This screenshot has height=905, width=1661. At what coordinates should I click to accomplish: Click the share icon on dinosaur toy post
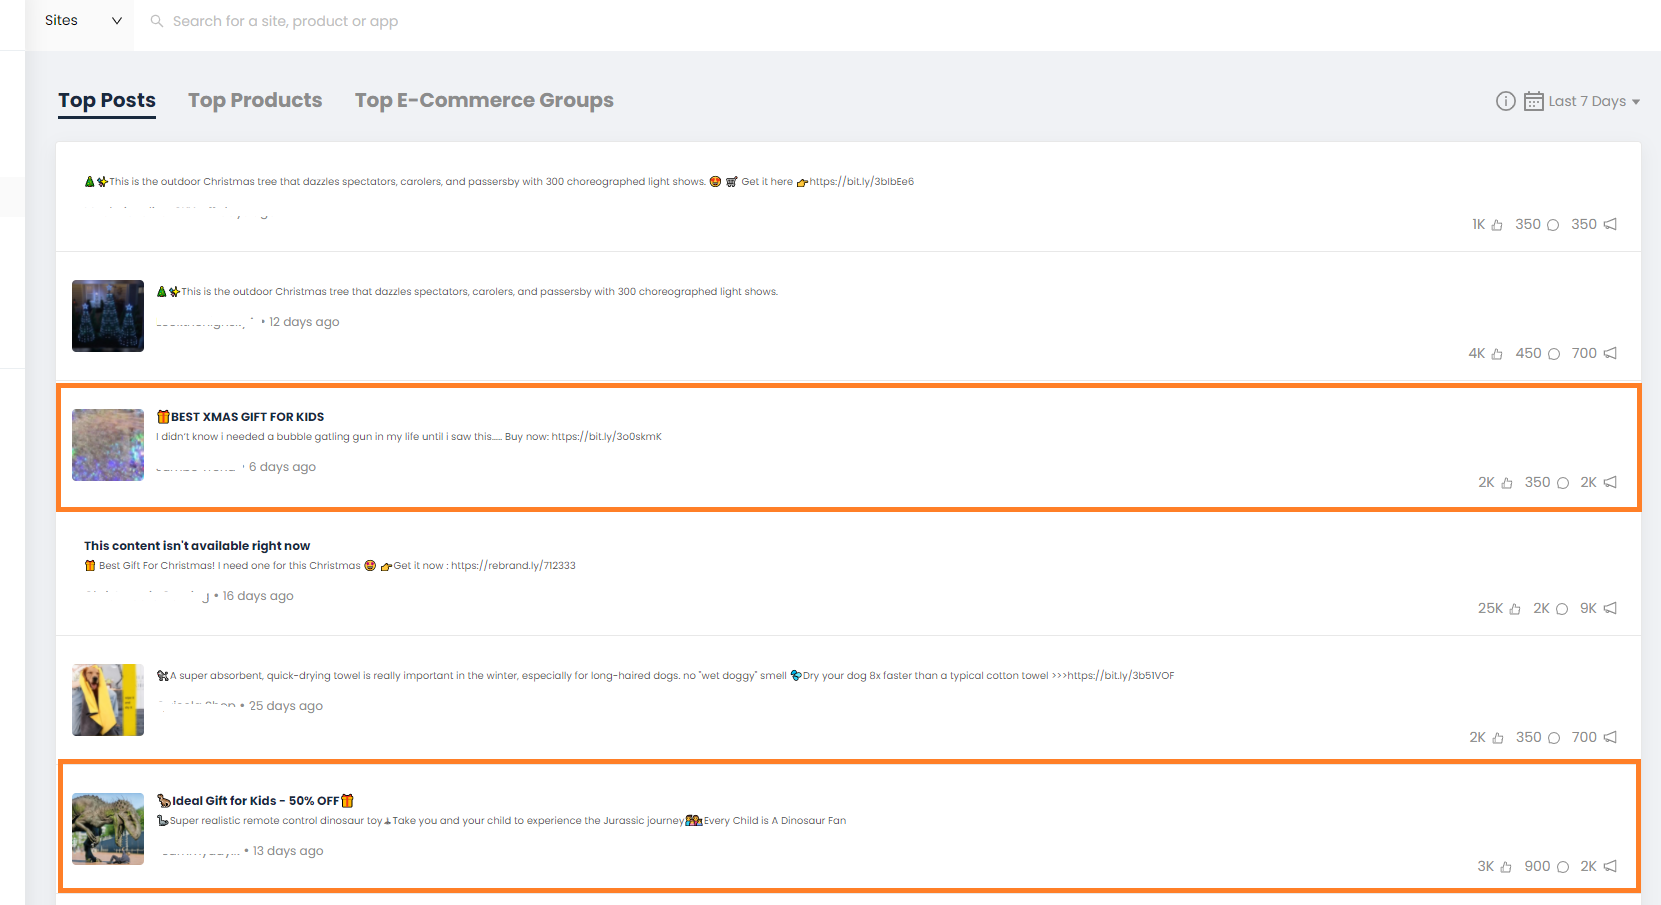(1610, 867)
